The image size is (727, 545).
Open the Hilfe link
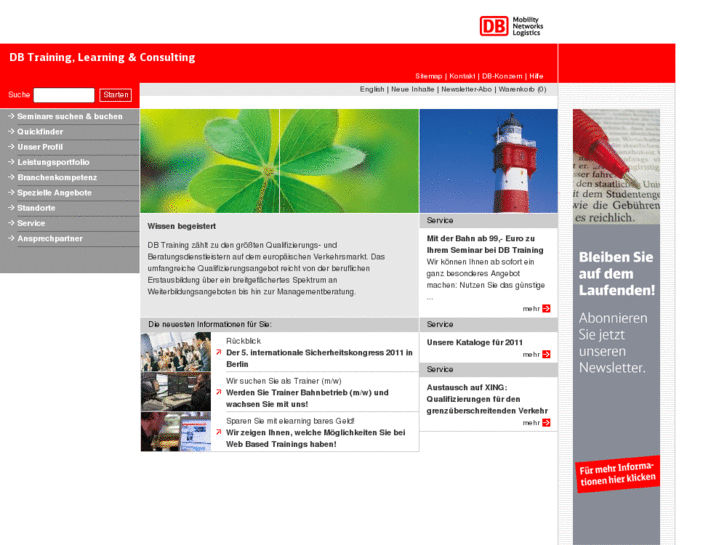click(536, 76)
